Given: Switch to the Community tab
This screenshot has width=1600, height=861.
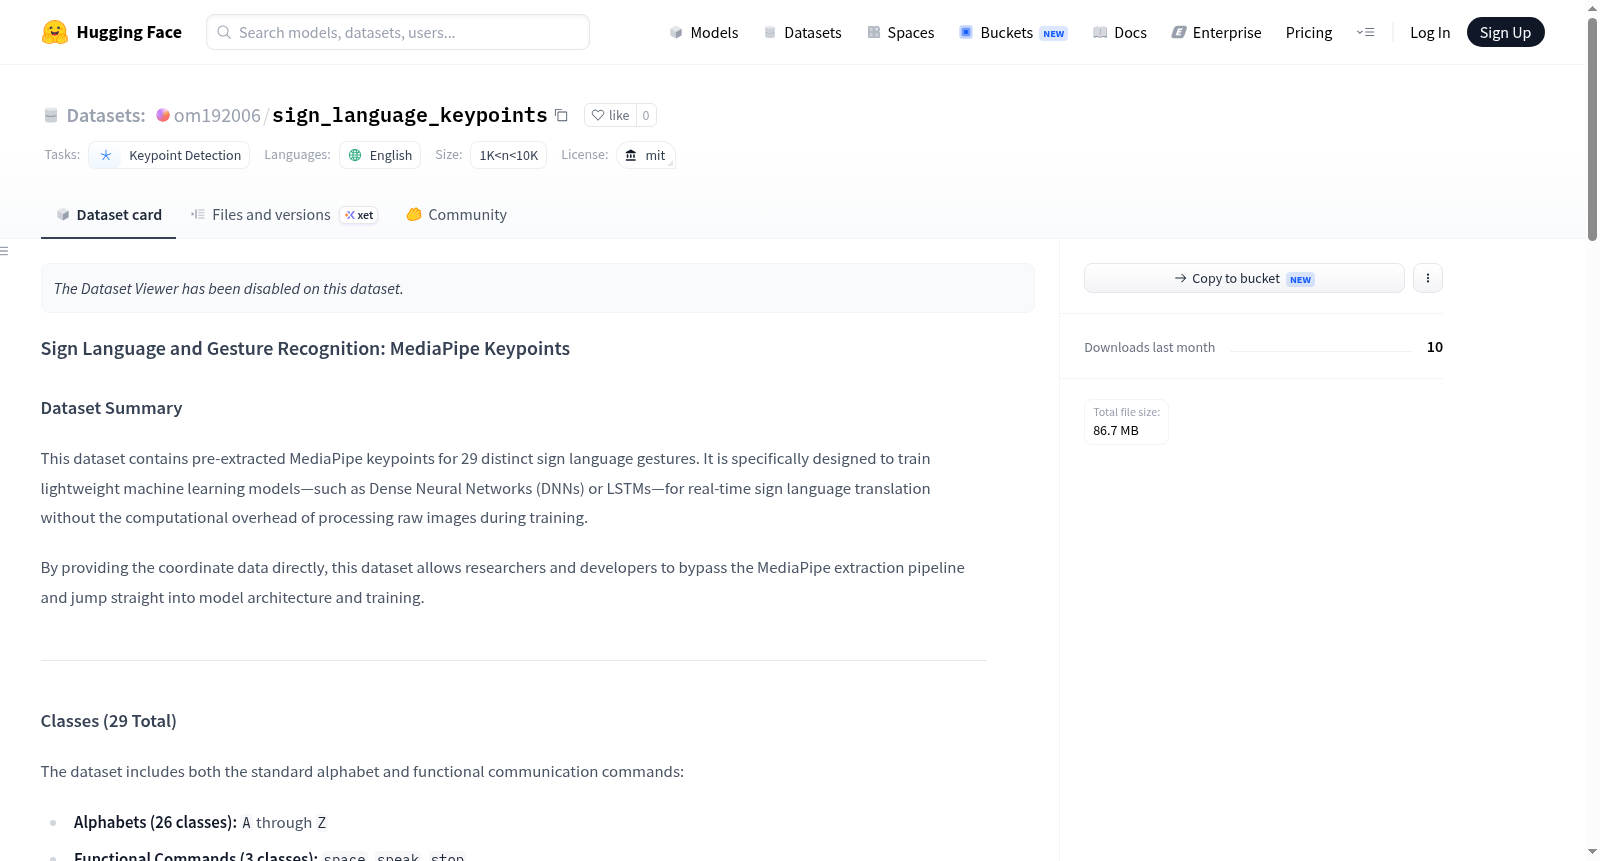Looking at the screenshot, I should click(x=456, y=215).
